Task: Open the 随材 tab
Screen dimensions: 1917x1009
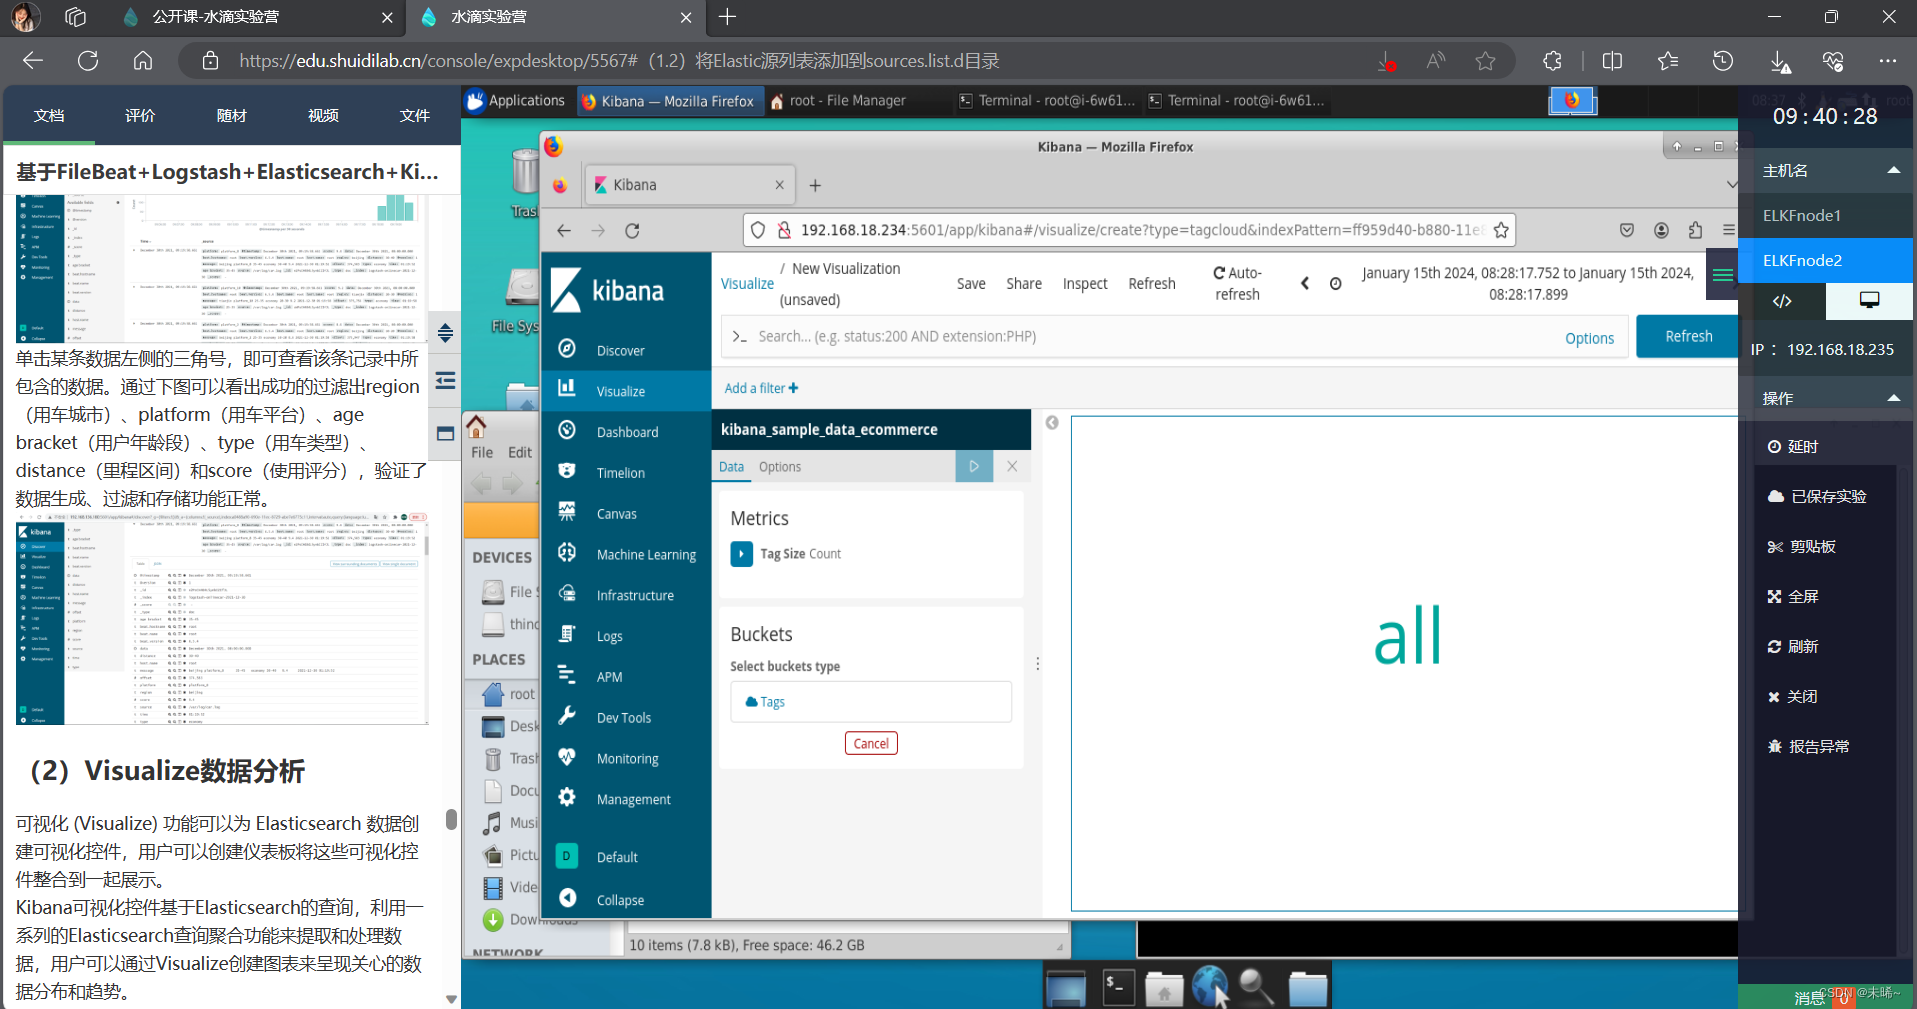Action: [x=232, y=116]
